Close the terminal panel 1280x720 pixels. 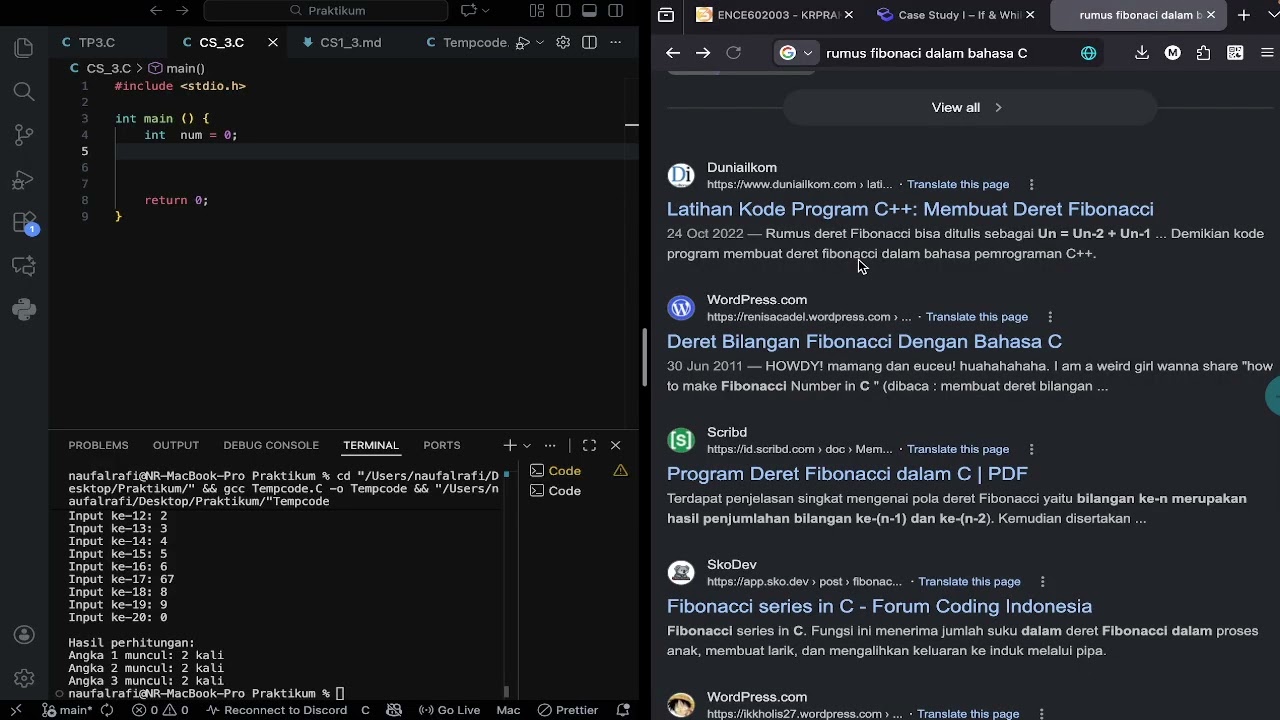(x=615, y=445)
